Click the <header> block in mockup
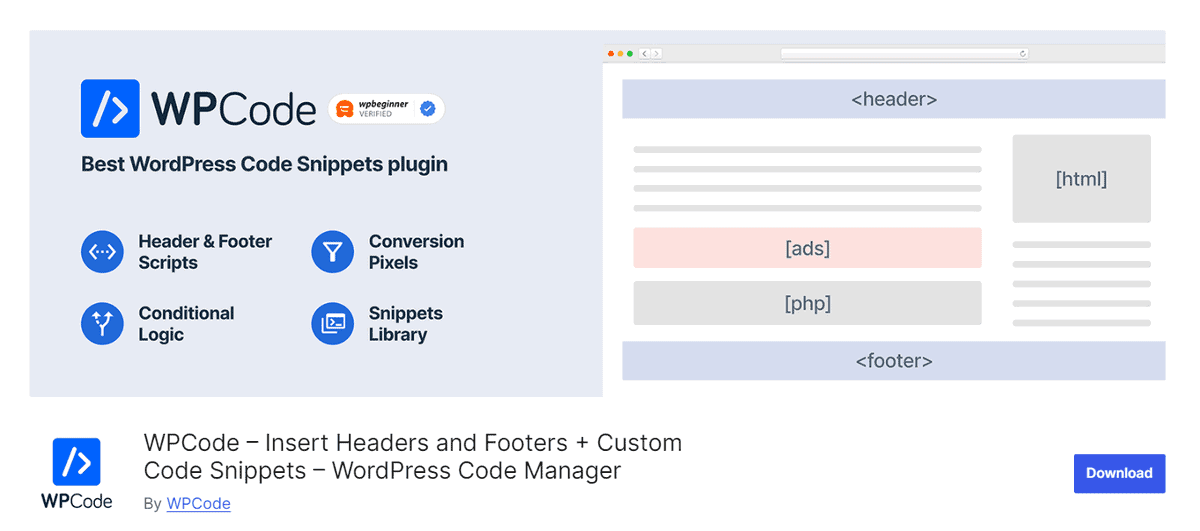 [894, 99]
